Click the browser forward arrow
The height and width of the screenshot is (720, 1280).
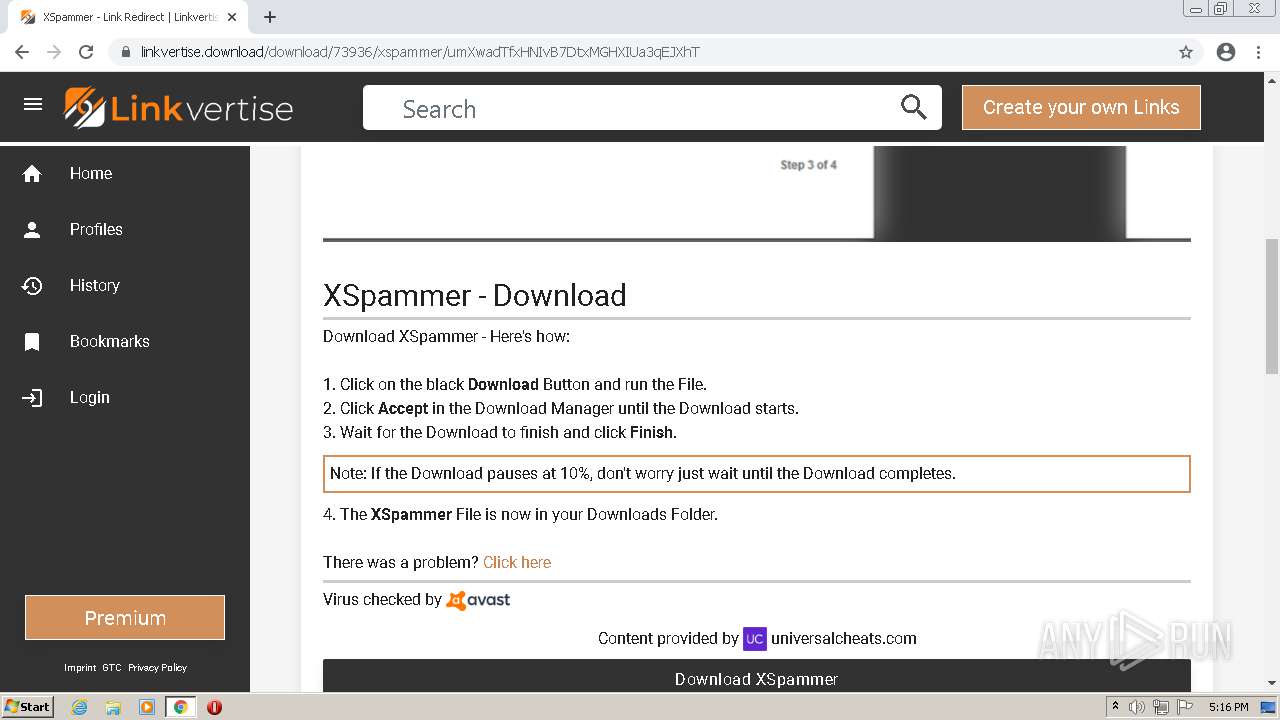click(54, 52)
